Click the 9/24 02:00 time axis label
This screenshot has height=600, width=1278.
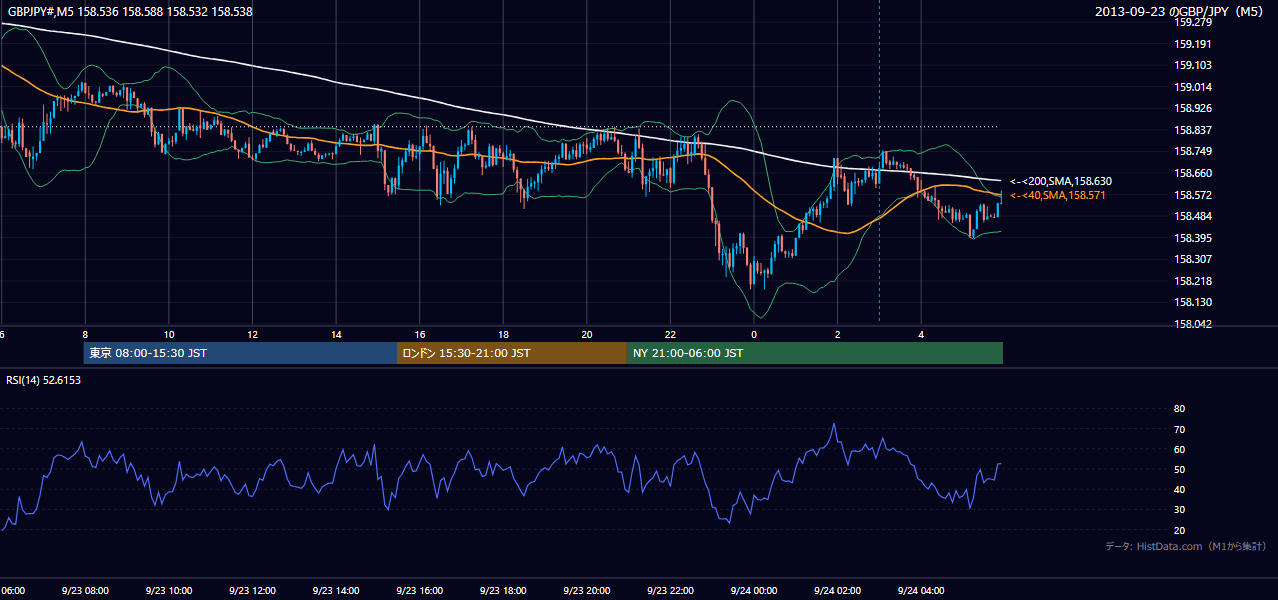837,591
